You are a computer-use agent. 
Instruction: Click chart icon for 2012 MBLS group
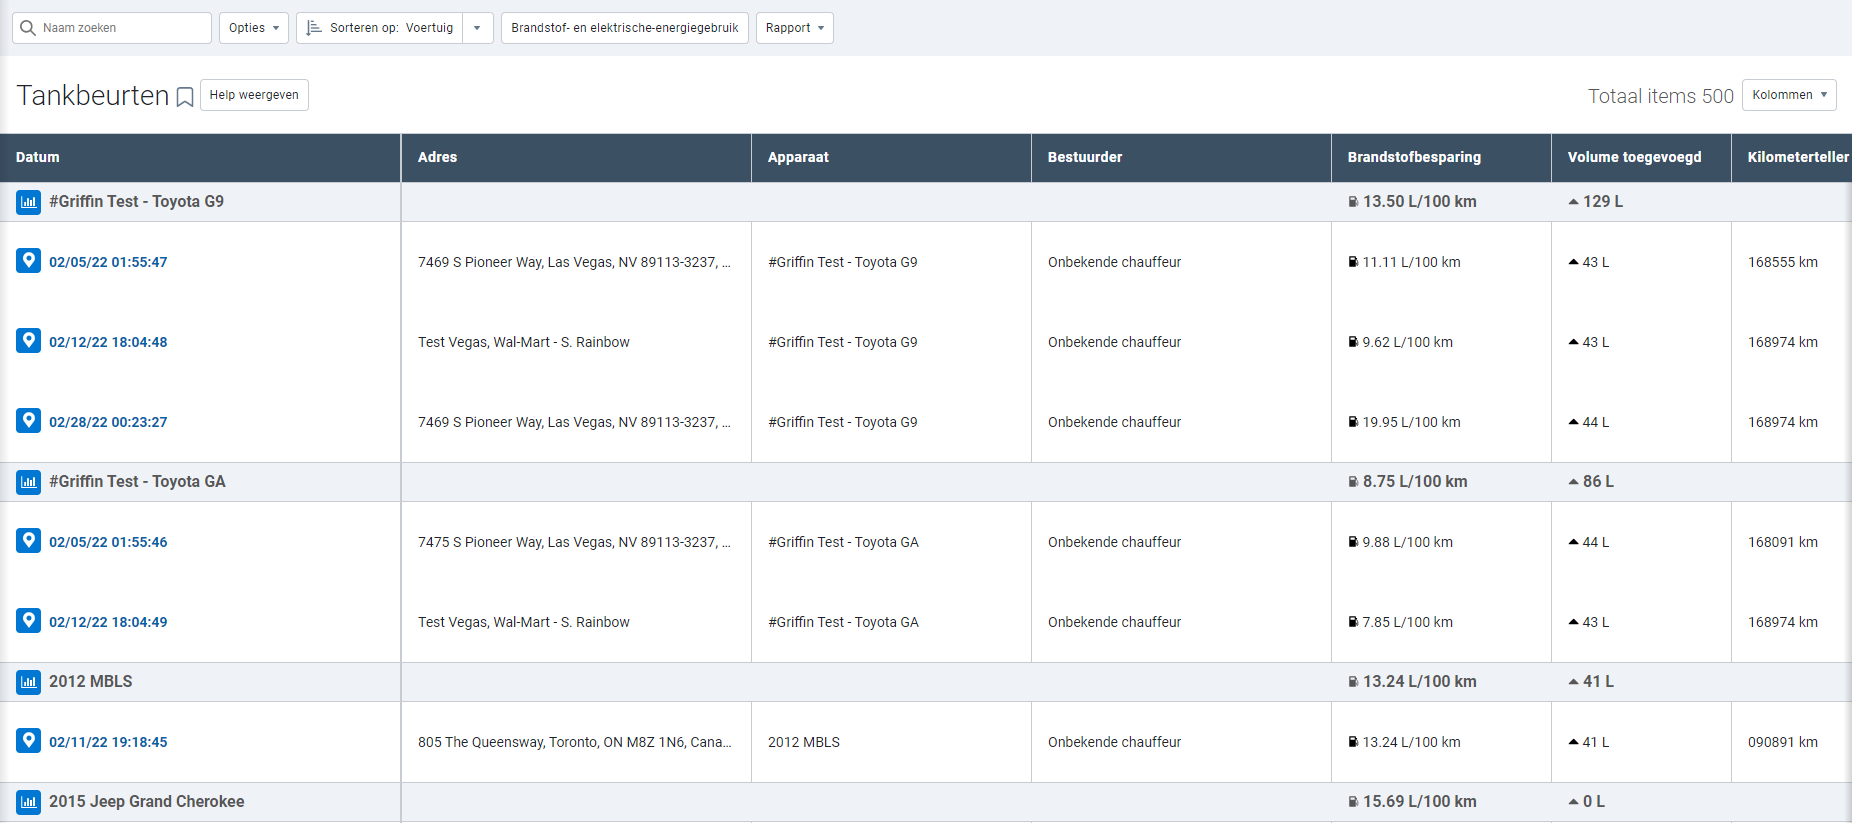coord(29,682)
